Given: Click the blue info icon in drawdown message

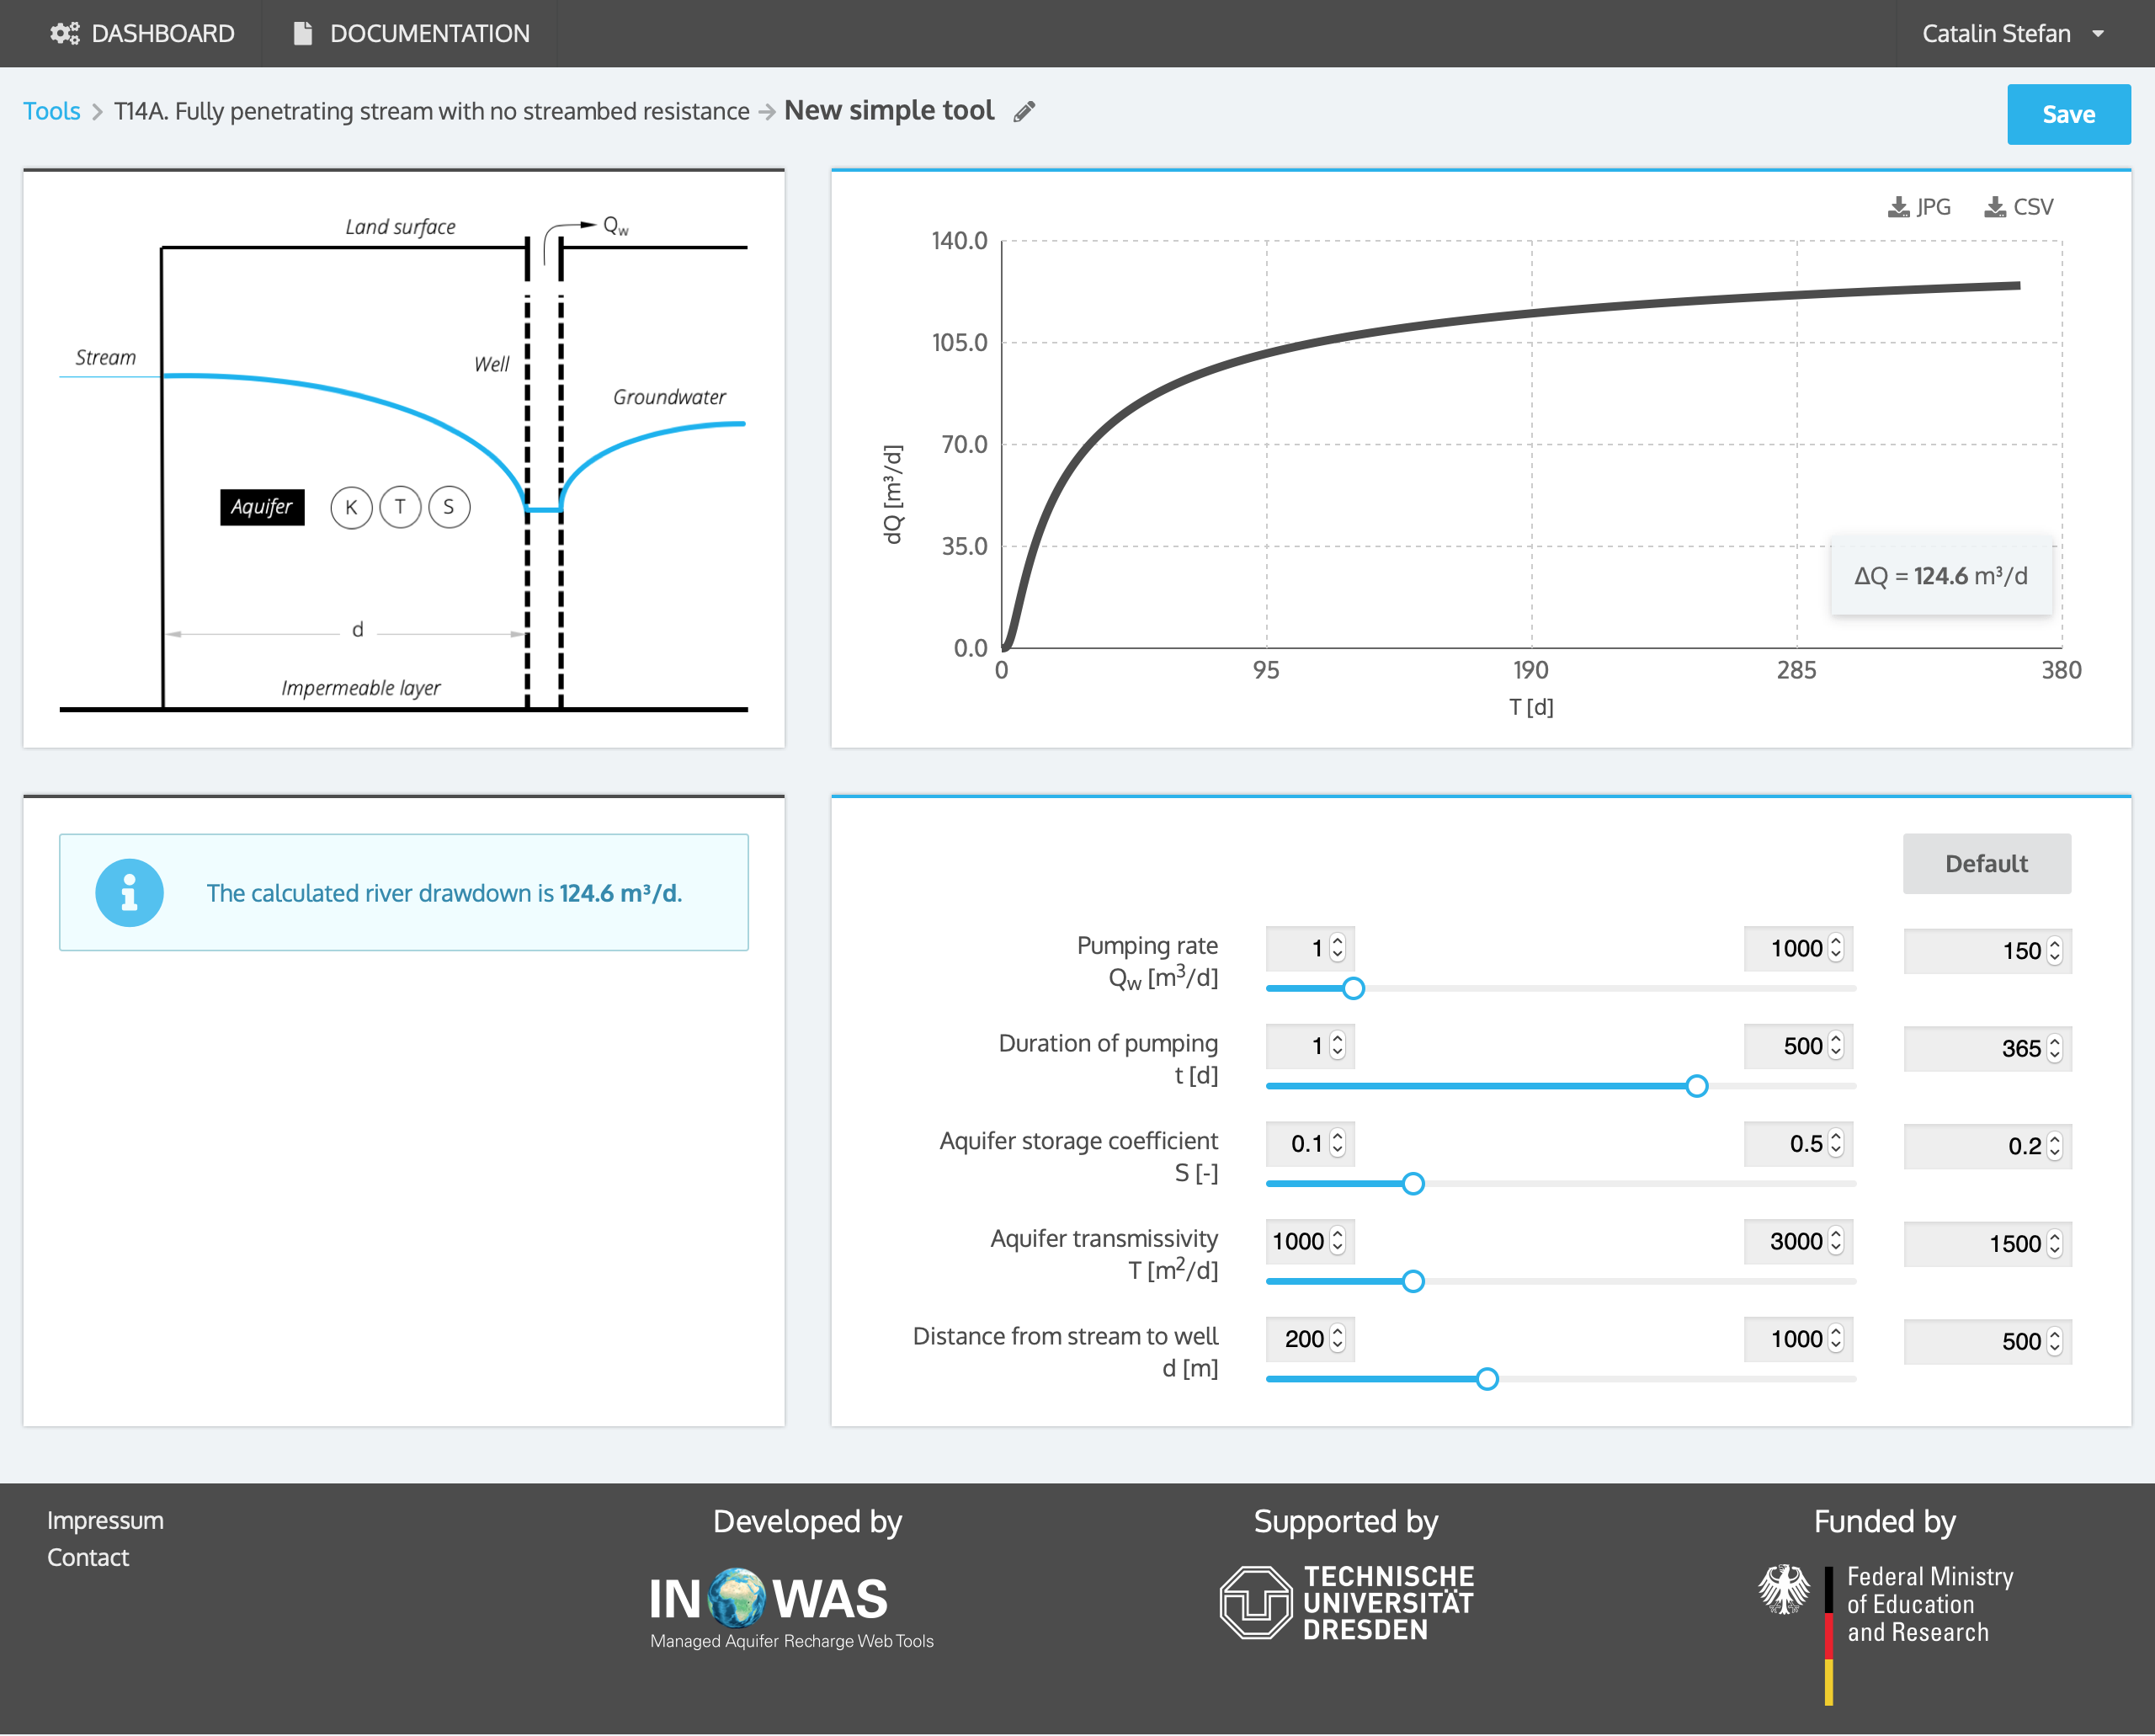Looking at the screenshot, I should pyautogui.click(x=129, y=892).
